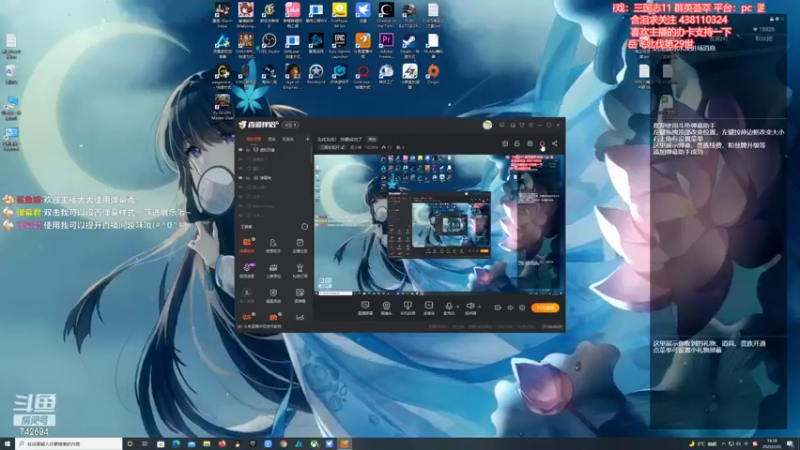Open the bar chart tool in toolbox
800x450 pixels.
tap(299, 317)
